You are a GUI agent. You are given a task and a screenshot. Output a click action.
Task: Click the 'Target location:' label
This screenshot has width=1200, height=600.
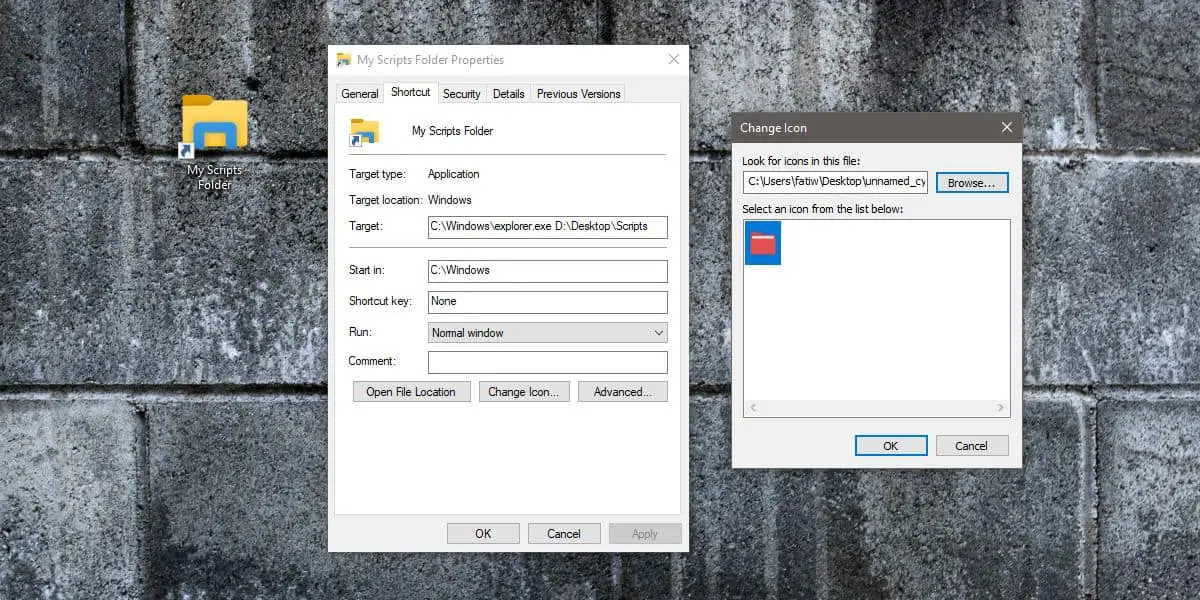tap(386, 200)
